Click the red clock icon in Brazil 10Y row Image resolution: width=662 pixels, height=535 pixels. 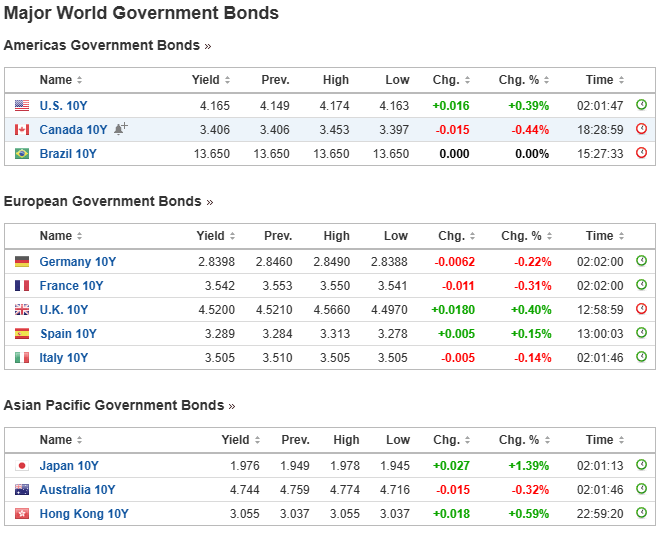click(x=642, y=153)
